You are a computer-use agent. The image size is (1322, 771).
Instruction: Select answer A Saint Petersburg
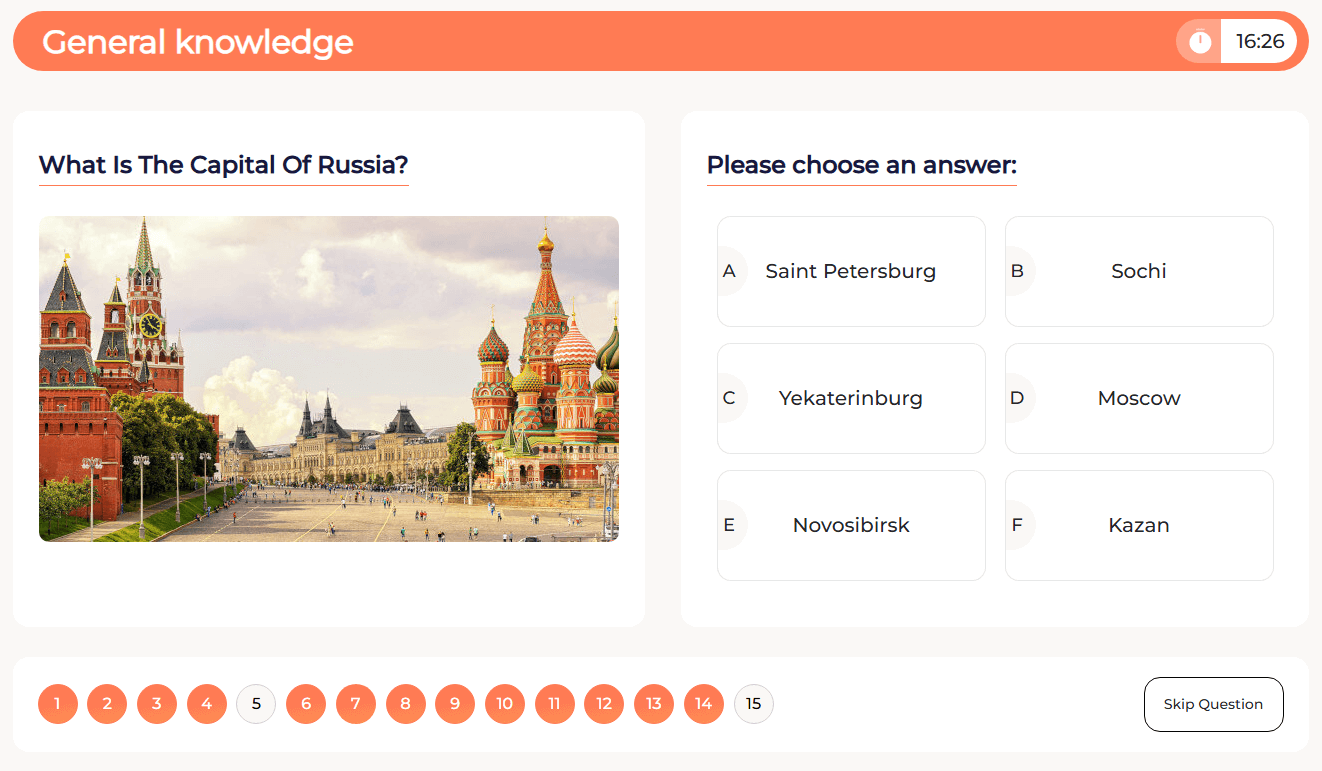click(851, 271)
